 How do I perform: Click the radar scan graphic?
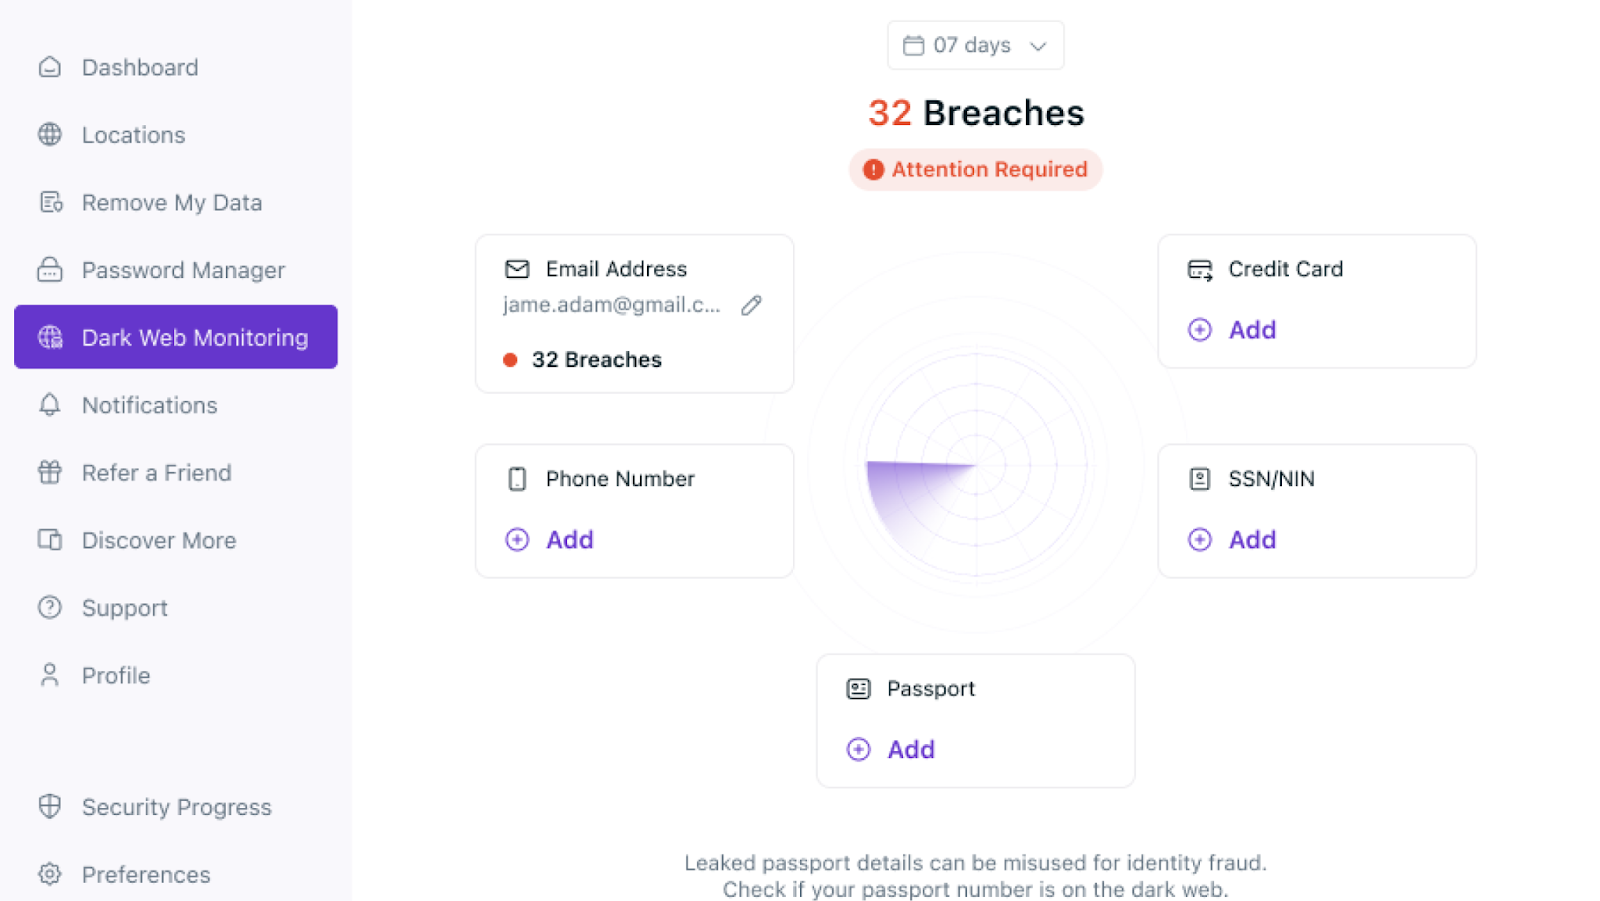pyautogui.click(x=975, y=465)
